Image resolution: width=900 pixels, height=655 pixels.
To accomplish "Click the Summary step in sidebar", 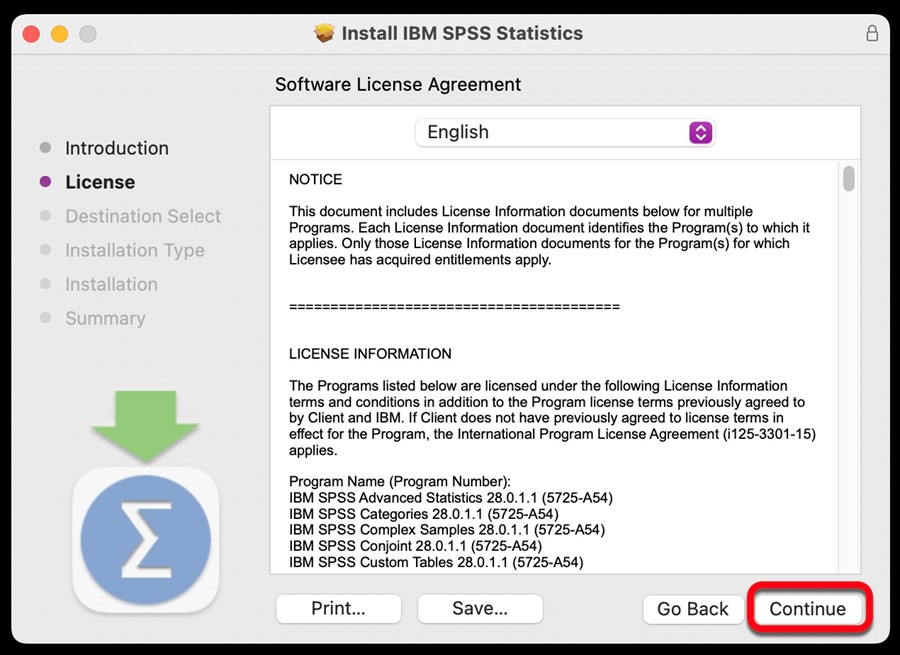I will [x=105, y=318].
